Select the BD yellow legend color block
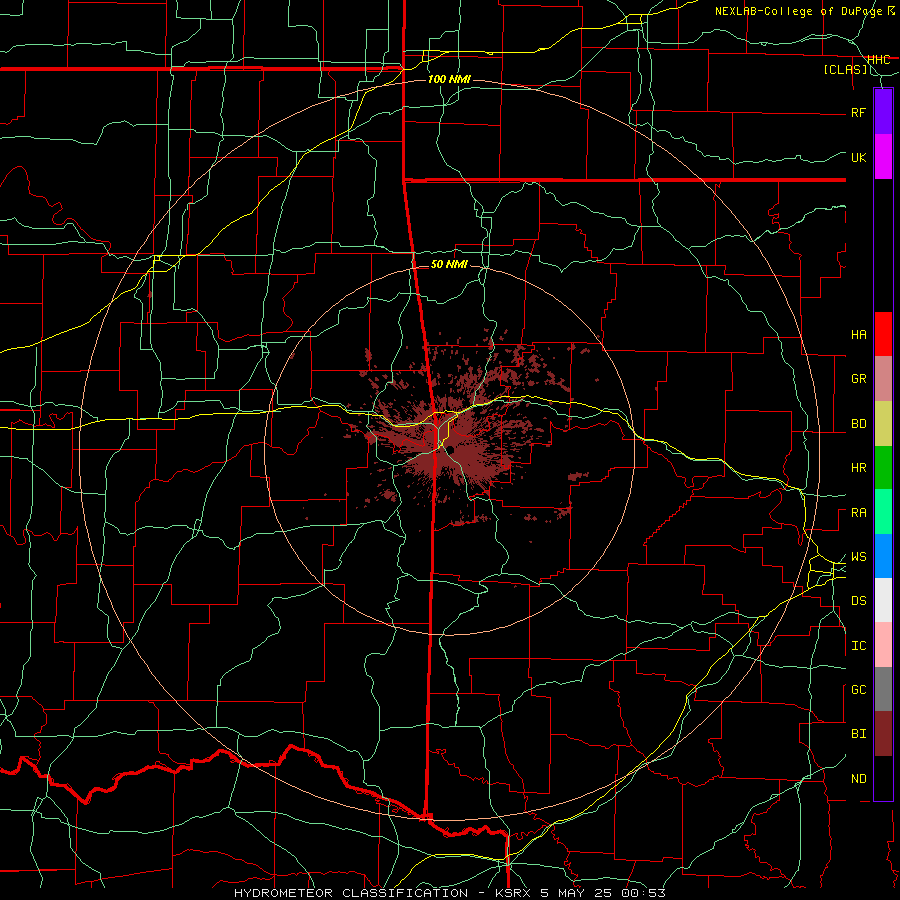900x900 pixels. [883, 424]
